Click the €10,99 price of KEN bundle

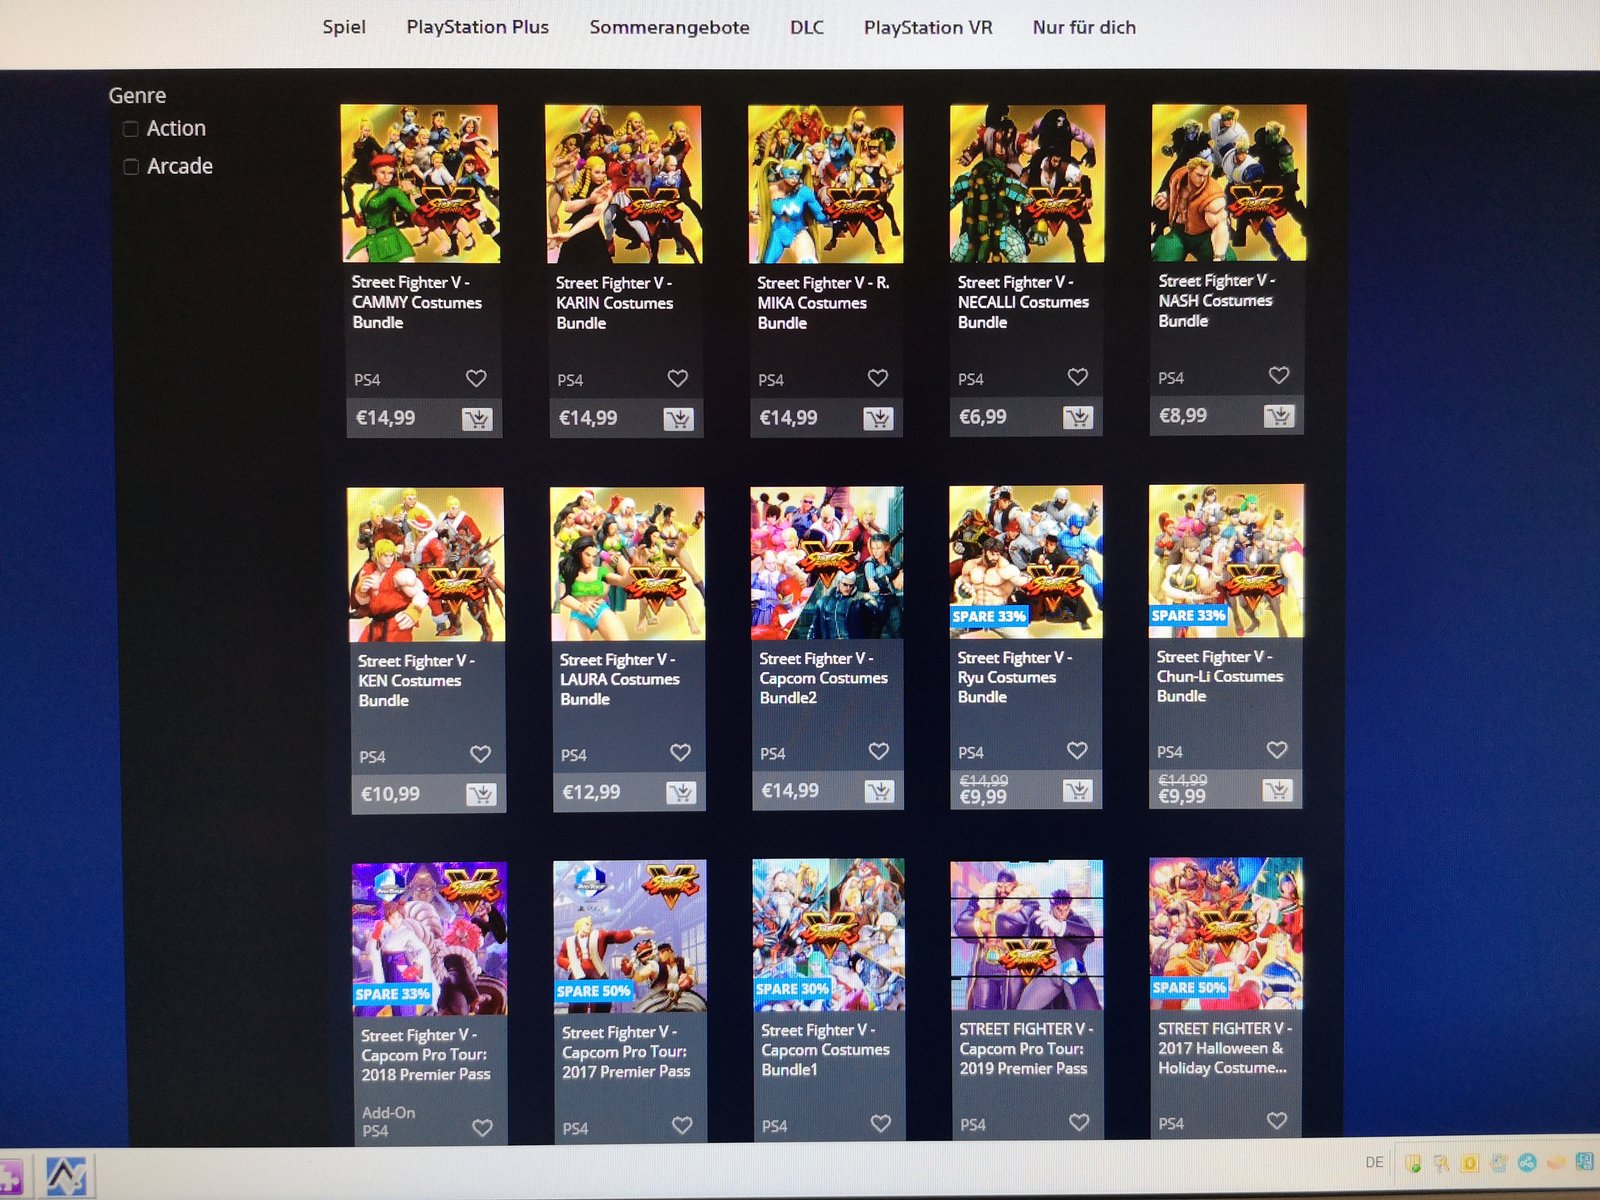[390, 794]
